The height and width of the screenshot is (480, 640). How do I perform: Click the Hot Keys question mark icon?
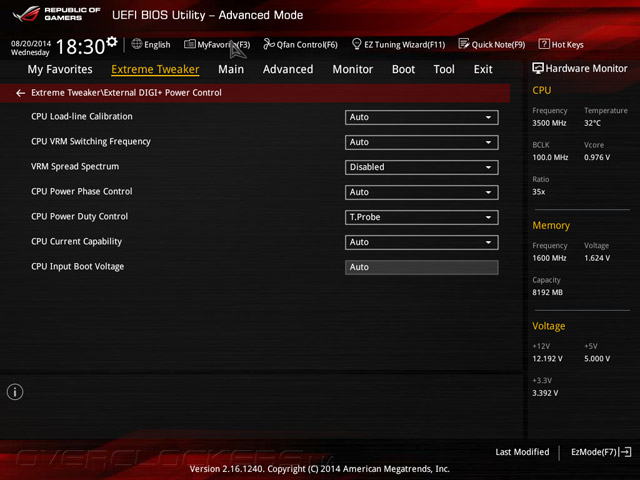click(544, 44)
